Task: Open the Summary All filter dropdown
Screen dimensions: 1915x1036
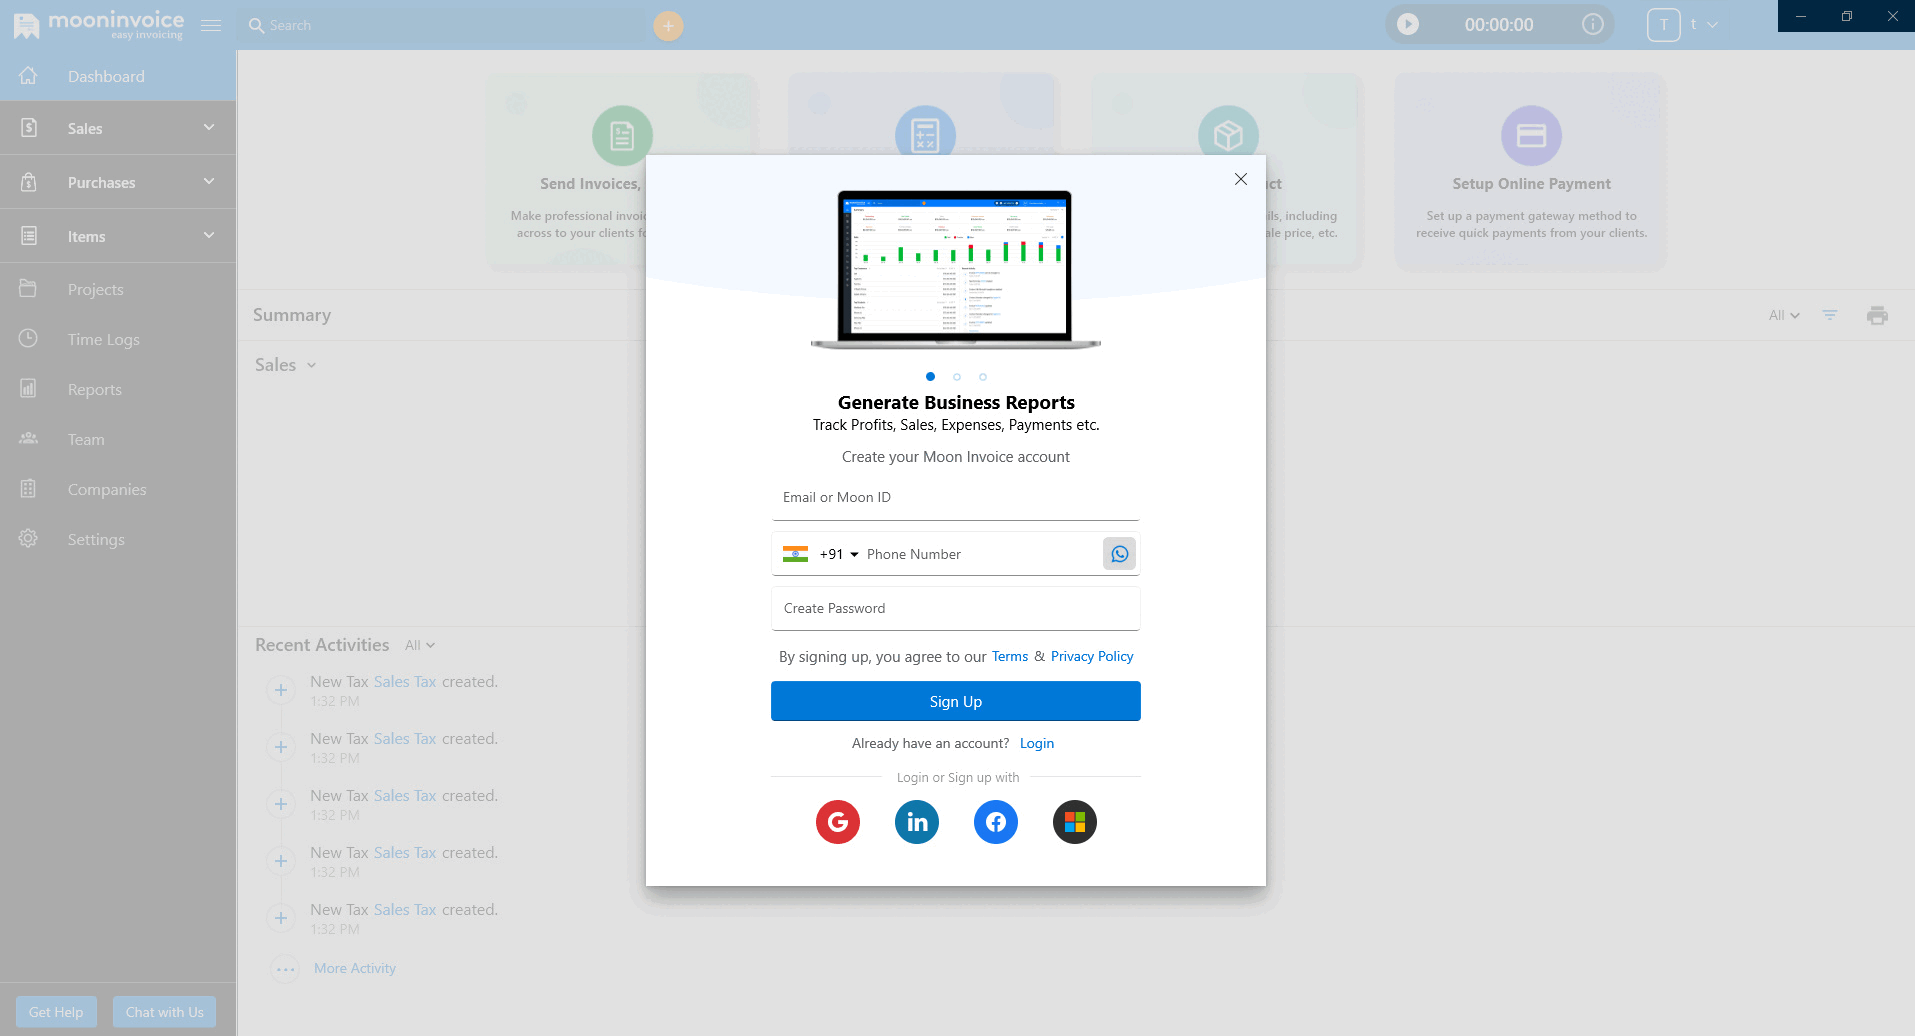Action: [1784, 315]
